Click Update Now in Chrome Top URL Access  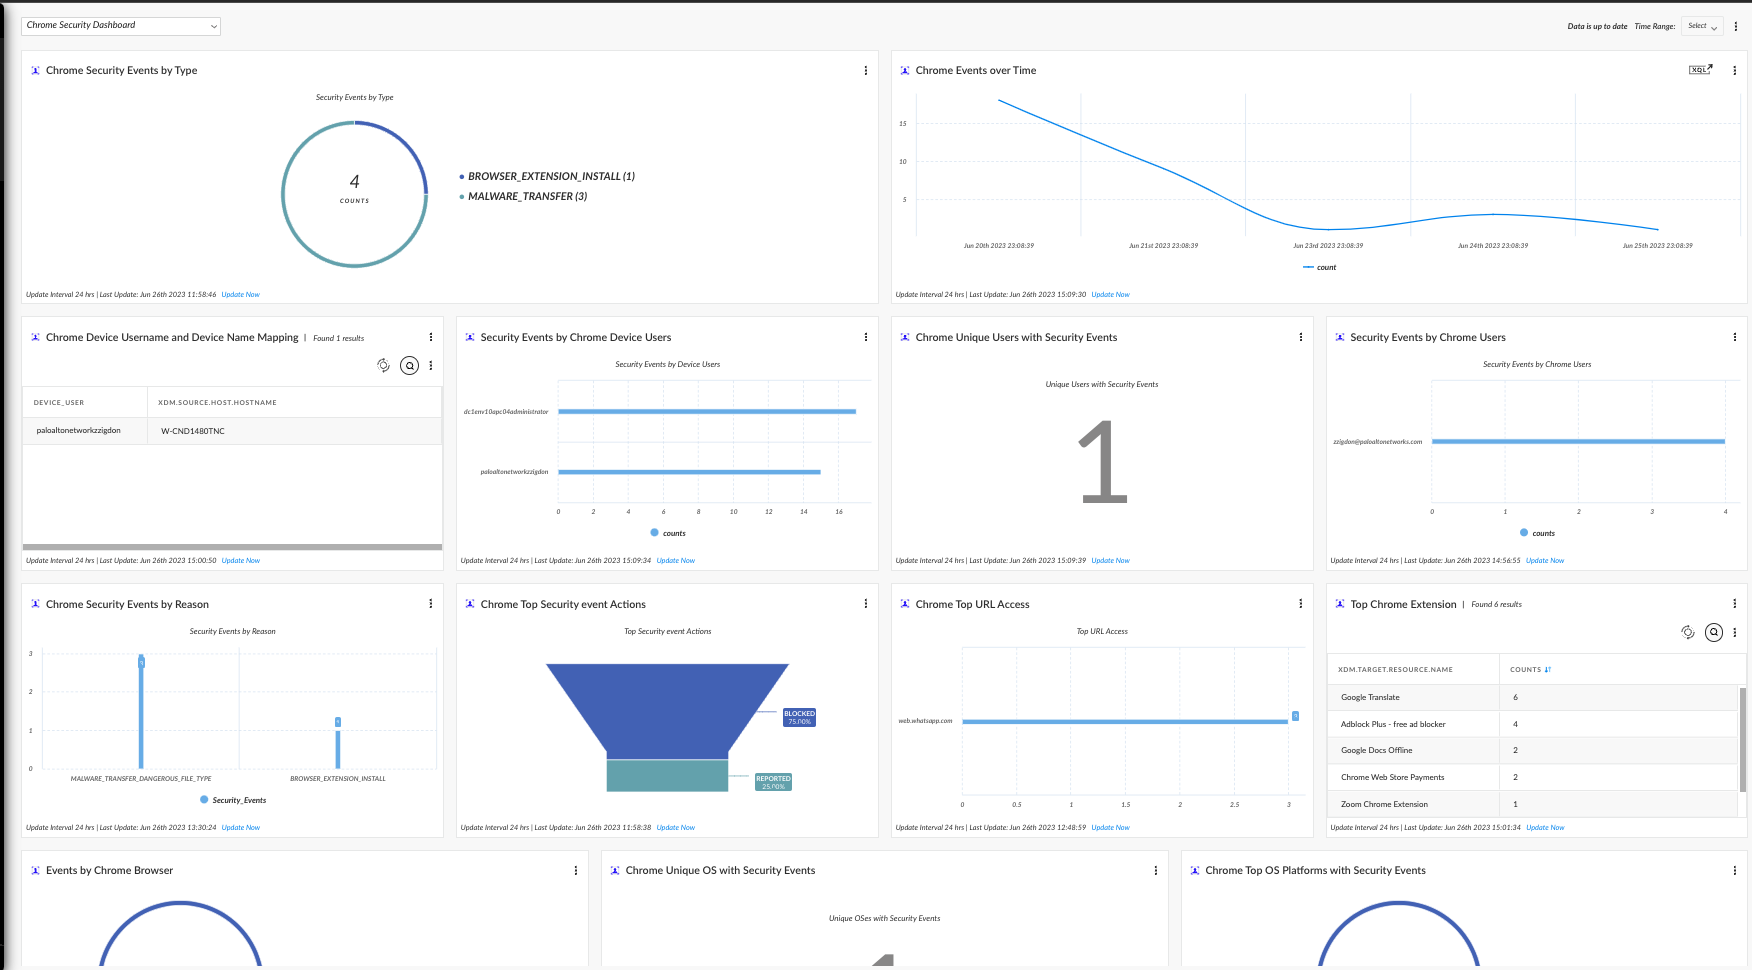click(1111, 828)
